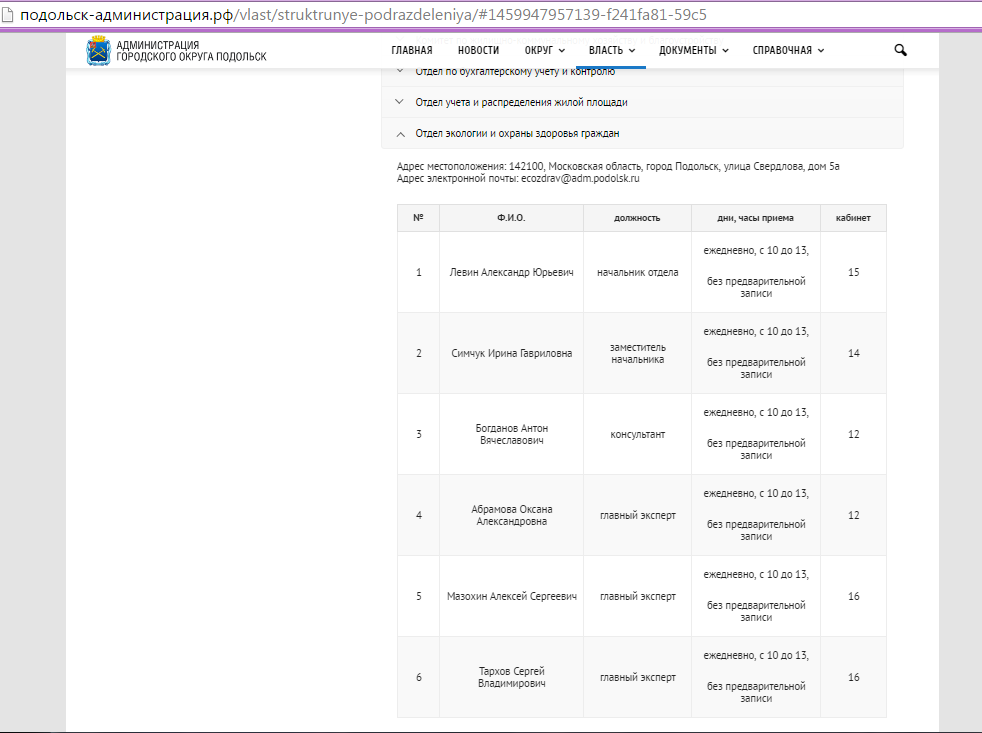Expand Отдел по бухгалтерскому учету и контролю
Image resolution: width=982 pixels, height=733 pixels.
(x=515, y=72)
